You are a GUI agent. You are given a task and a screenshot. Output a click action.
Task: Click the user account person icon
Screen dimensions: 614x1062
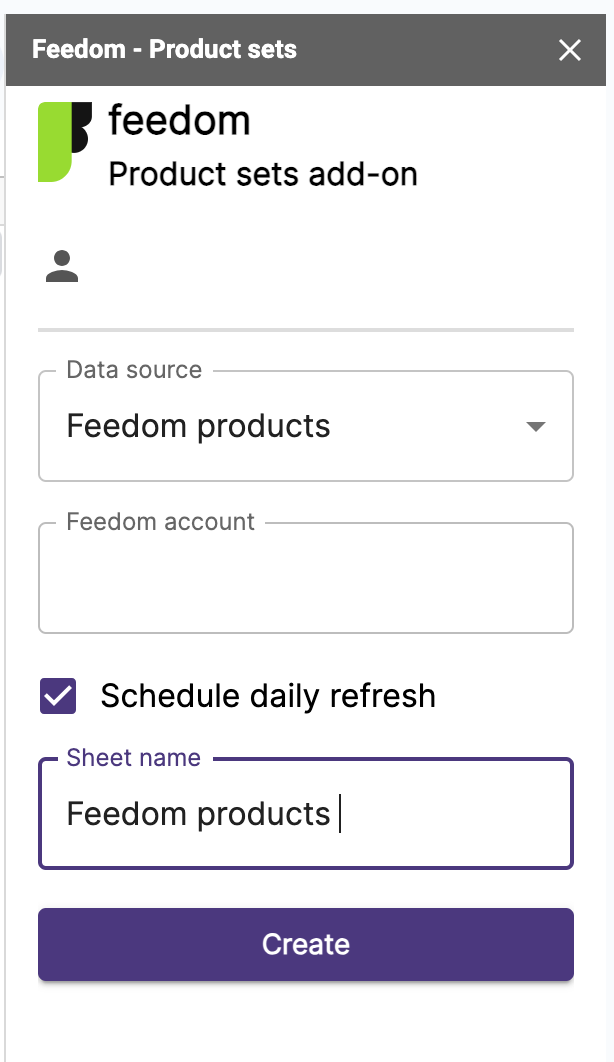(62, 266)
